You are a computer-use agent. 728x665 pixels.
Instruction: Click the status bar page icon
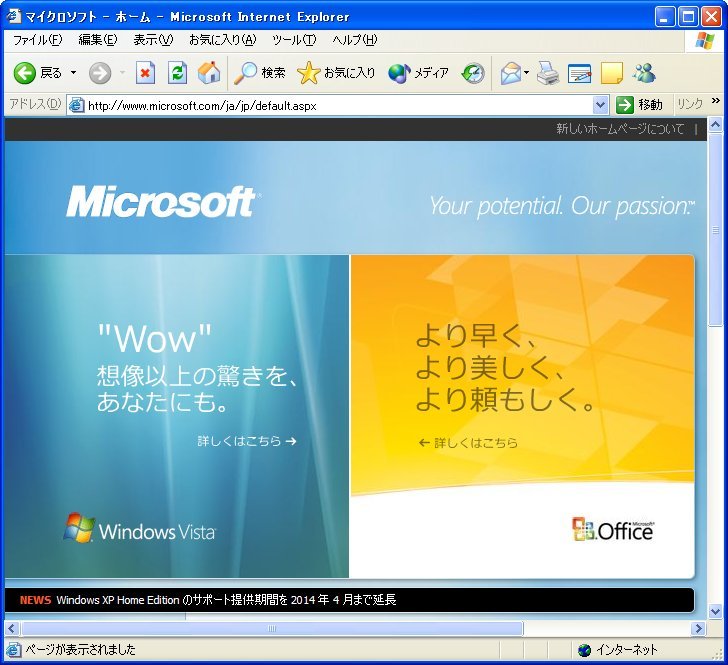pos(13,650)
